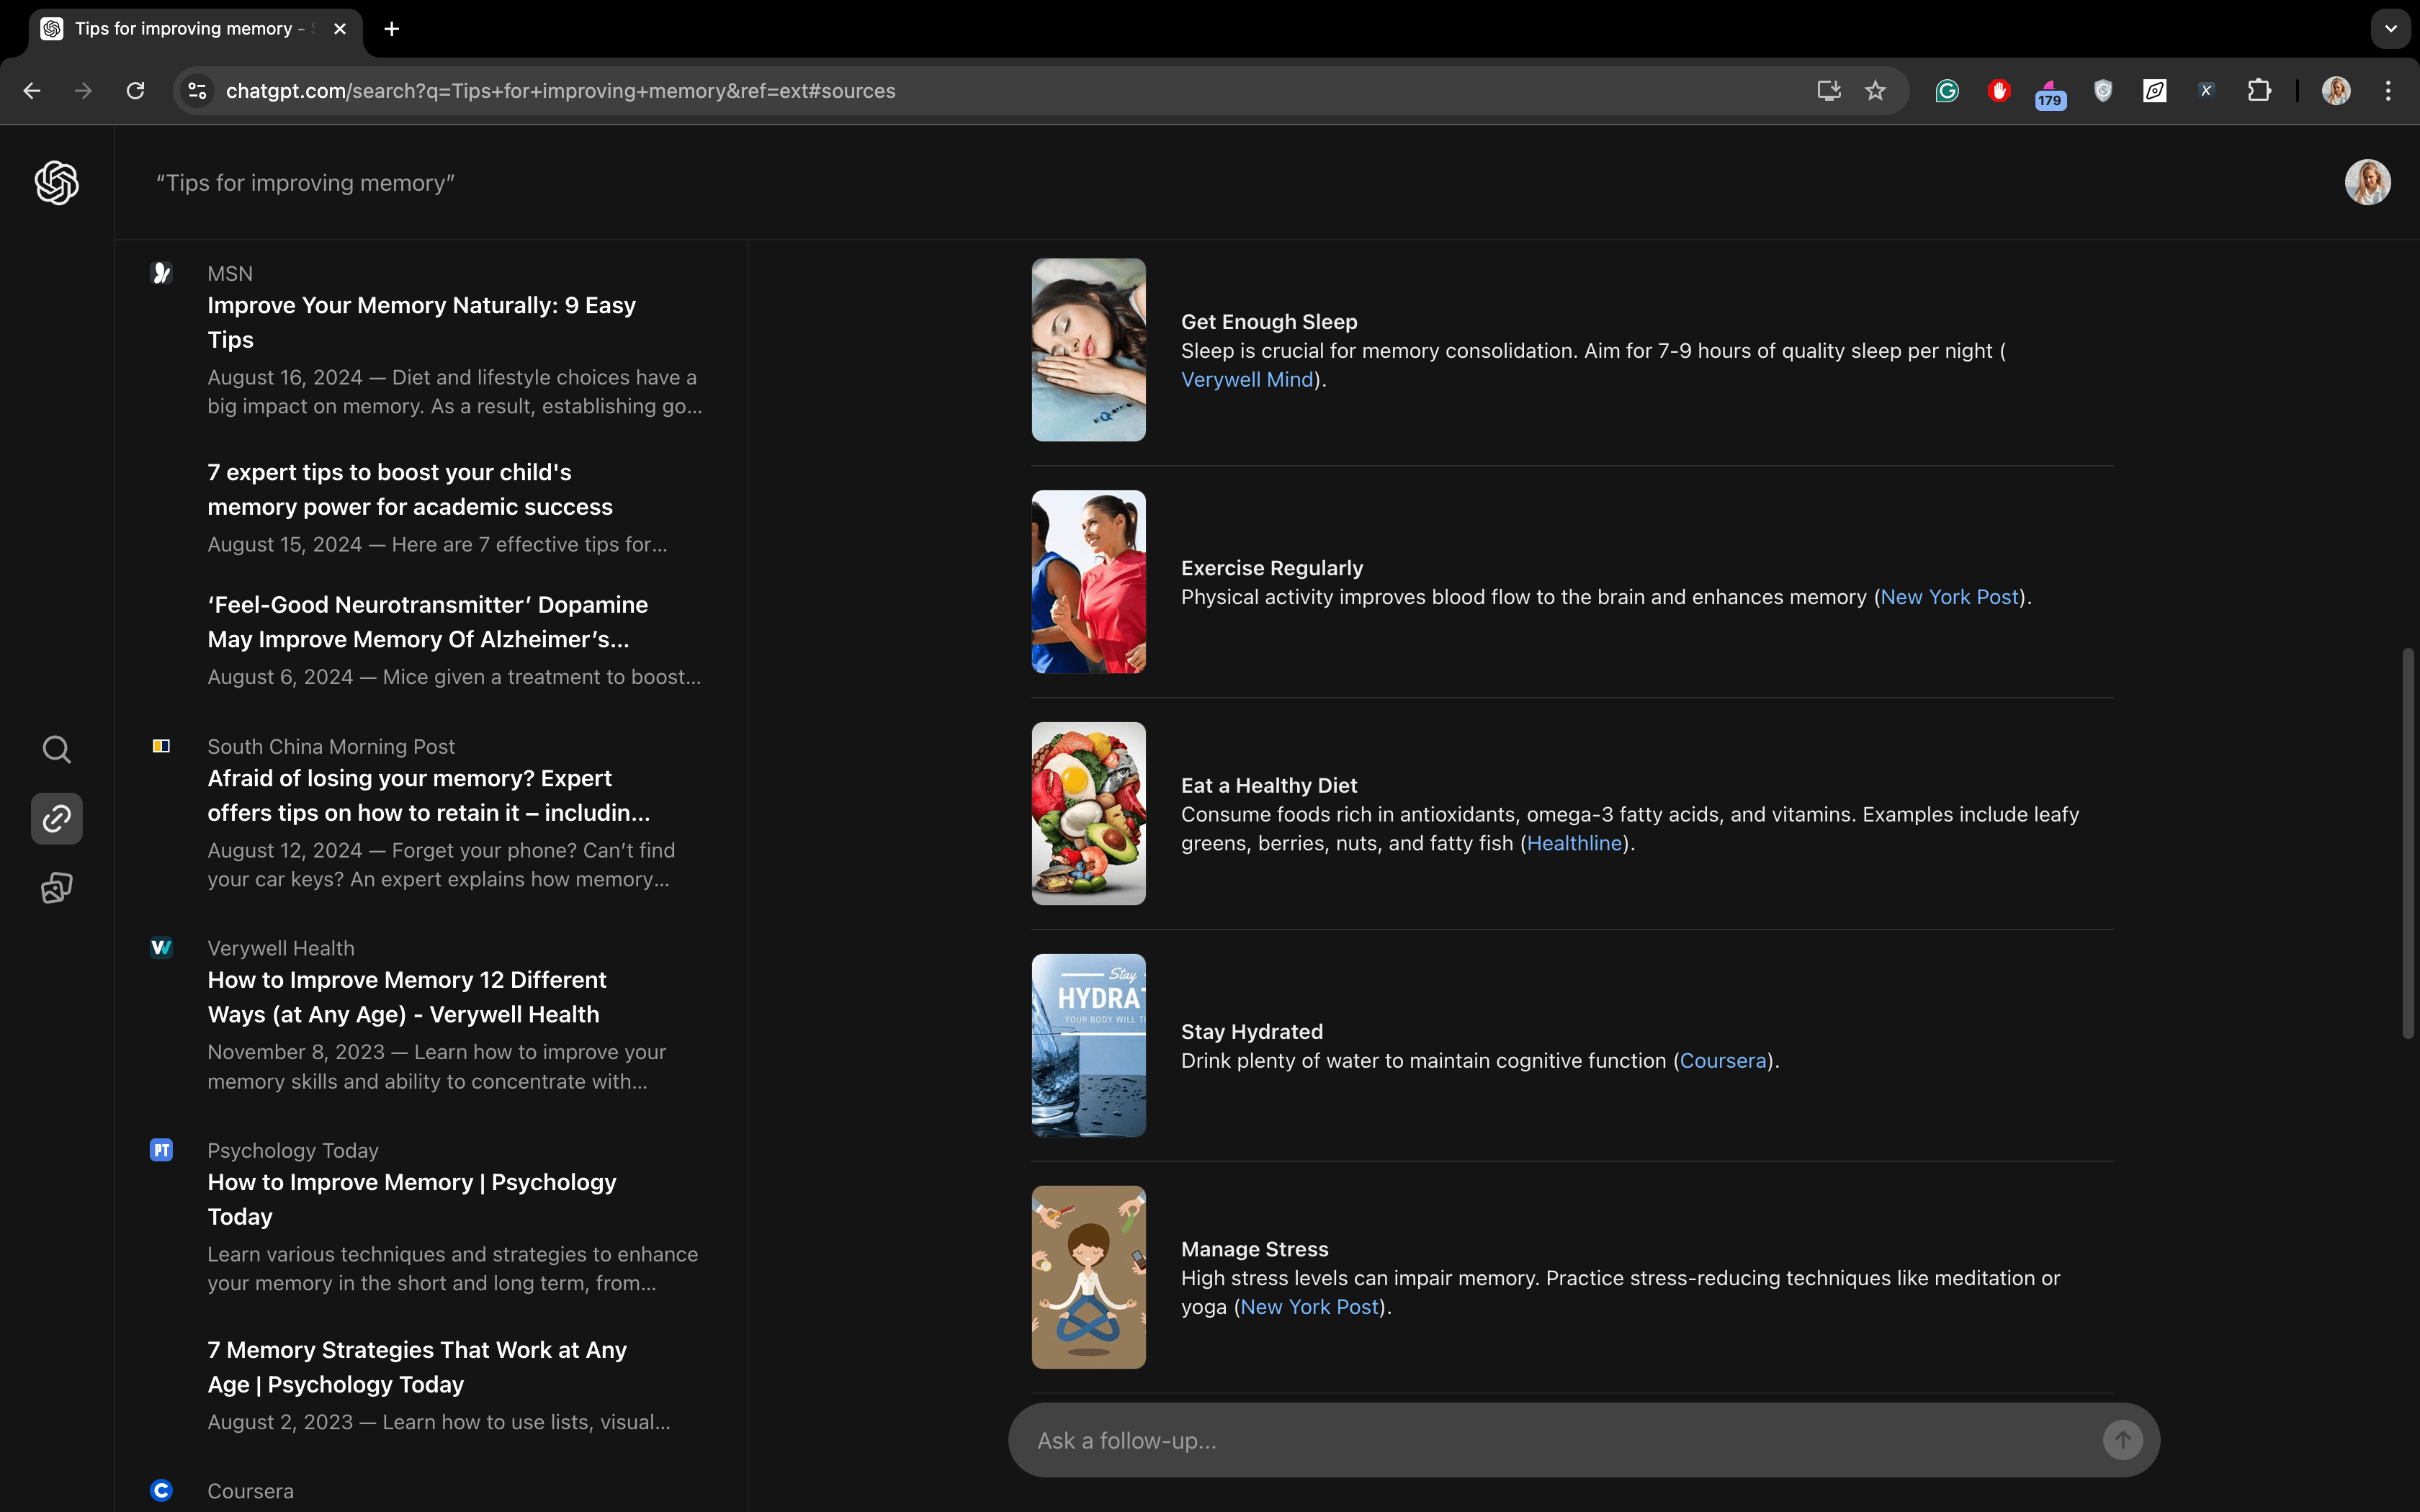Select the sources link icon in sidebar

[x=57, y=819]
